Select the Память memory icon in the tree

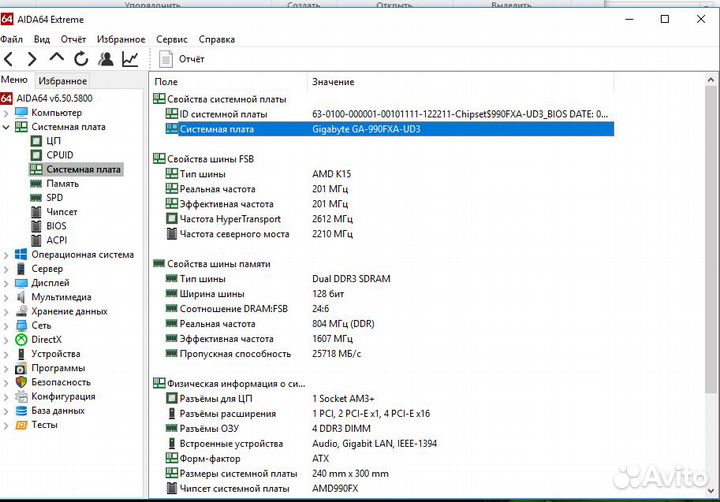36,184
